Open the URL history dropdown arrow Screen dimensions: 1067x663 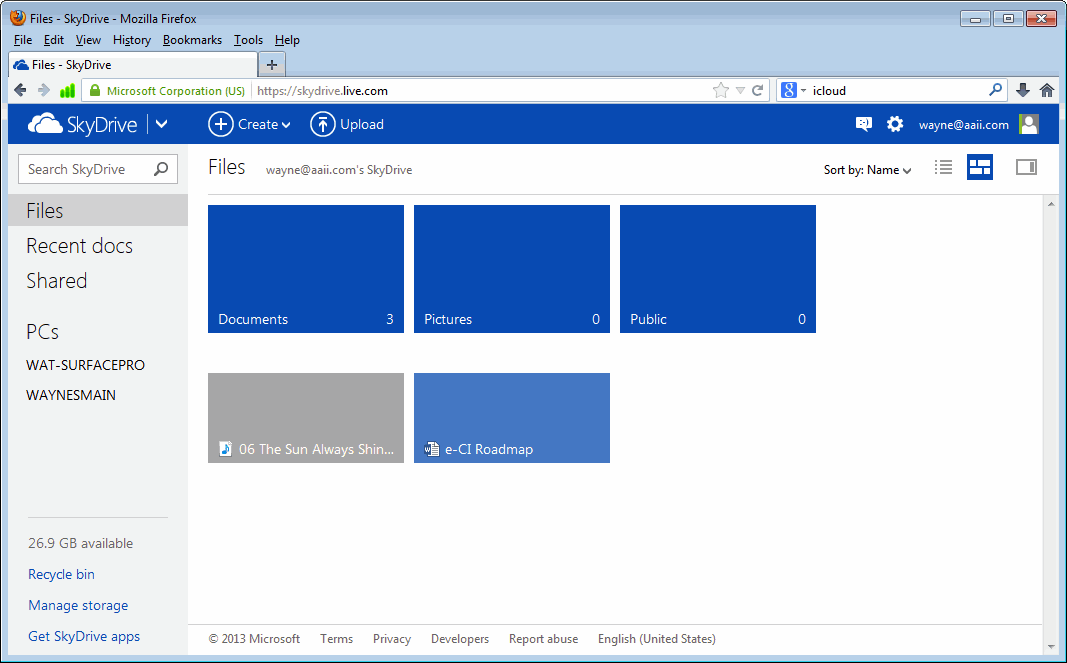[740, 90]
